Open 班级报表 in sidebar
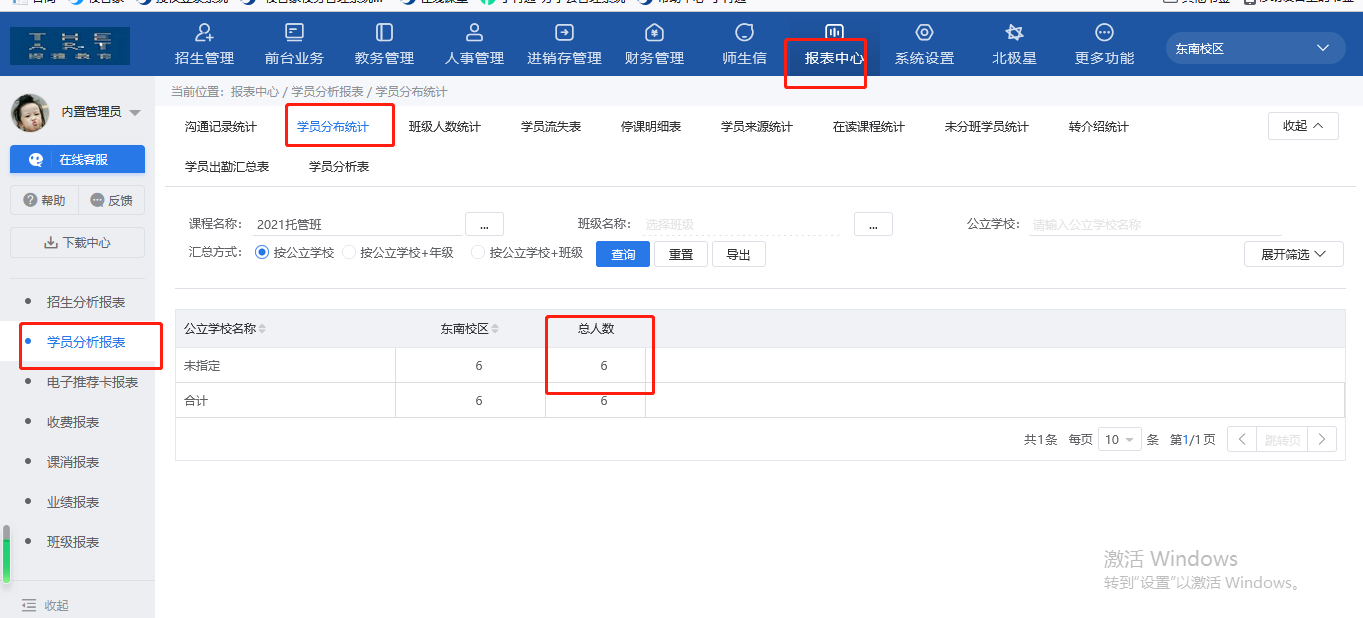Viewport: 1363px width, 618px height. tap(73, 542)
